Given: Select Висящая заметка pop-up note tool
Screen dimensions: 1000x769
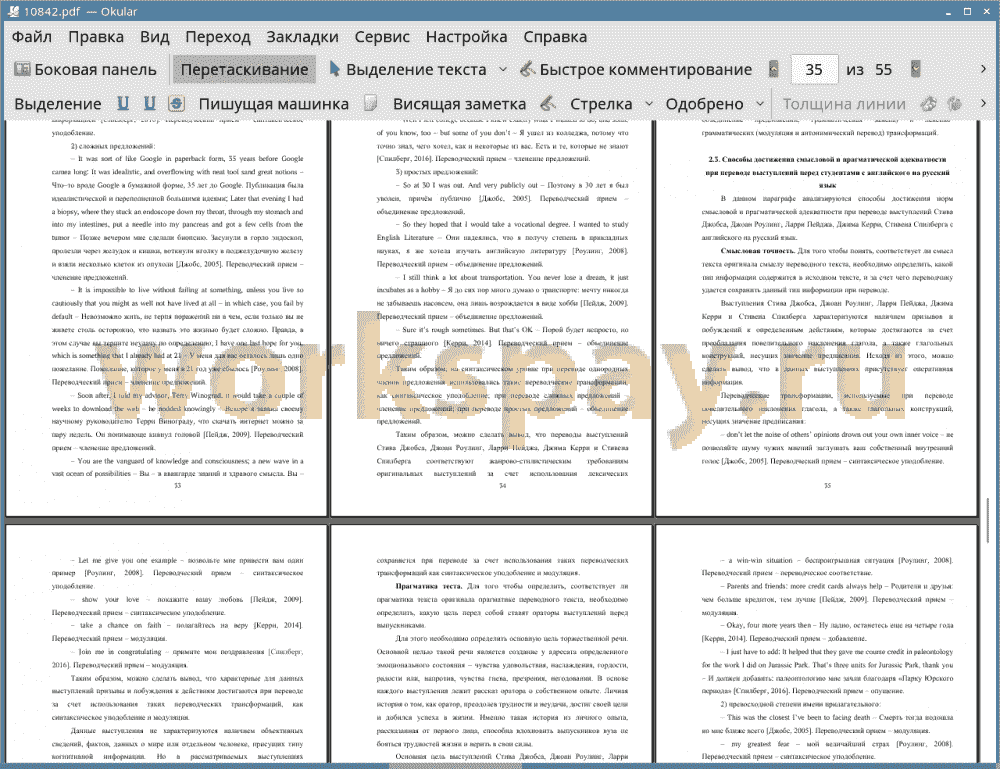Looking at the screenshot, I should point(459,104).
